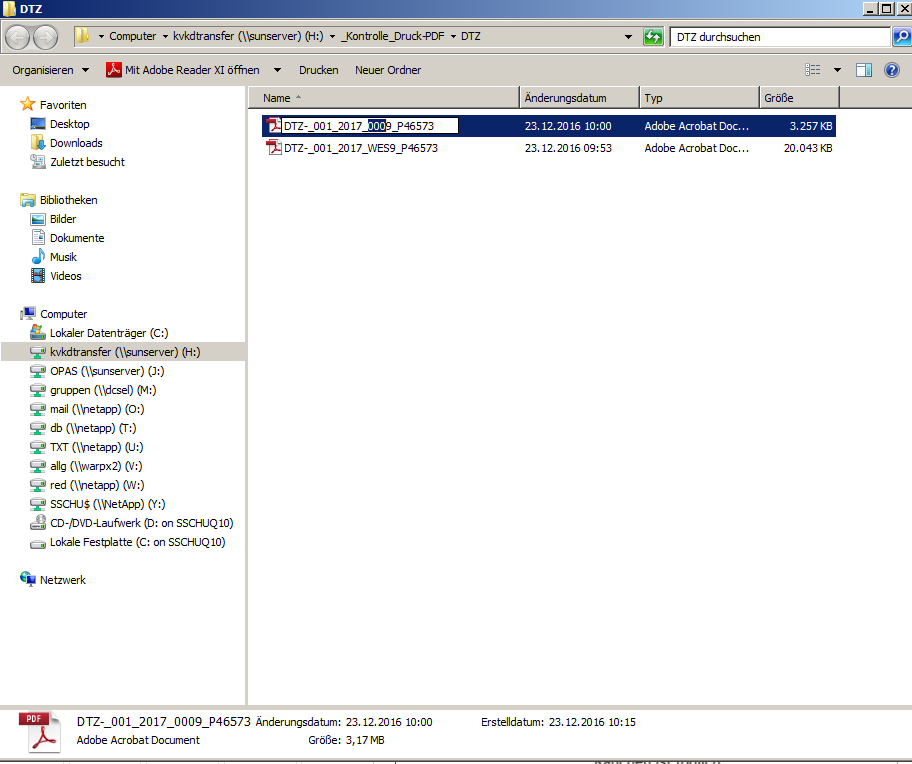Click the change view icon

[x=813, y=70]
